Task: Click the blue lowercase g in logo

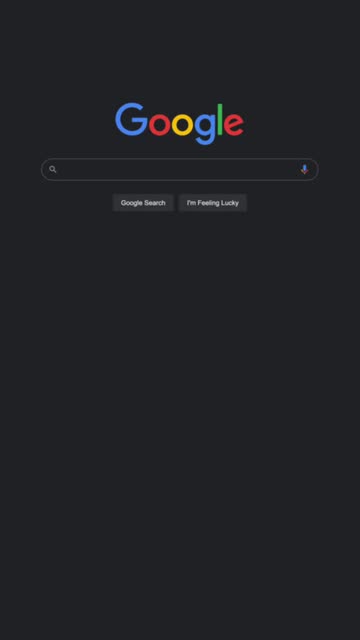Action: [x=205, y=129]
